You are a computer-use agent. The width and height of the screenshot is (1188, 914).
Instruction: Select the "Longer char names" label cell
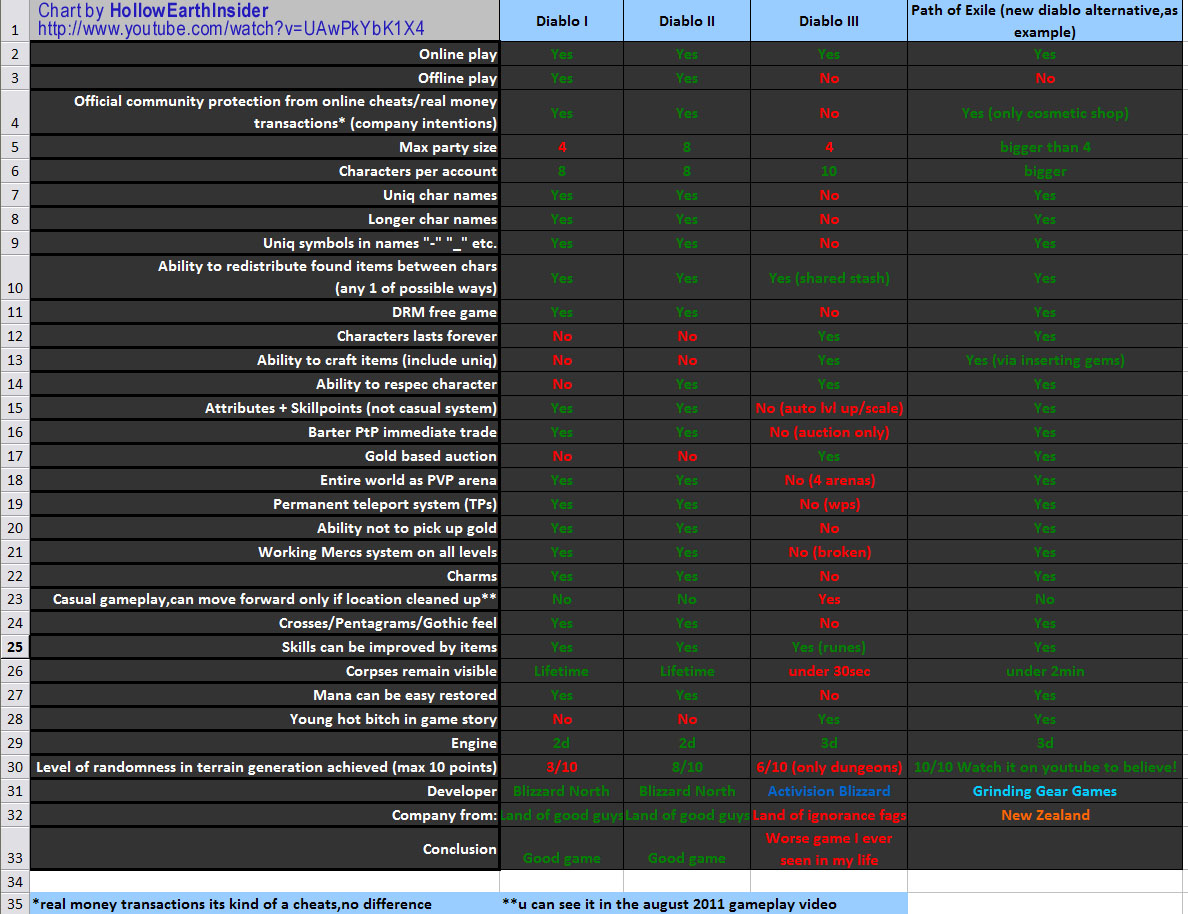[x=264, y=219]
